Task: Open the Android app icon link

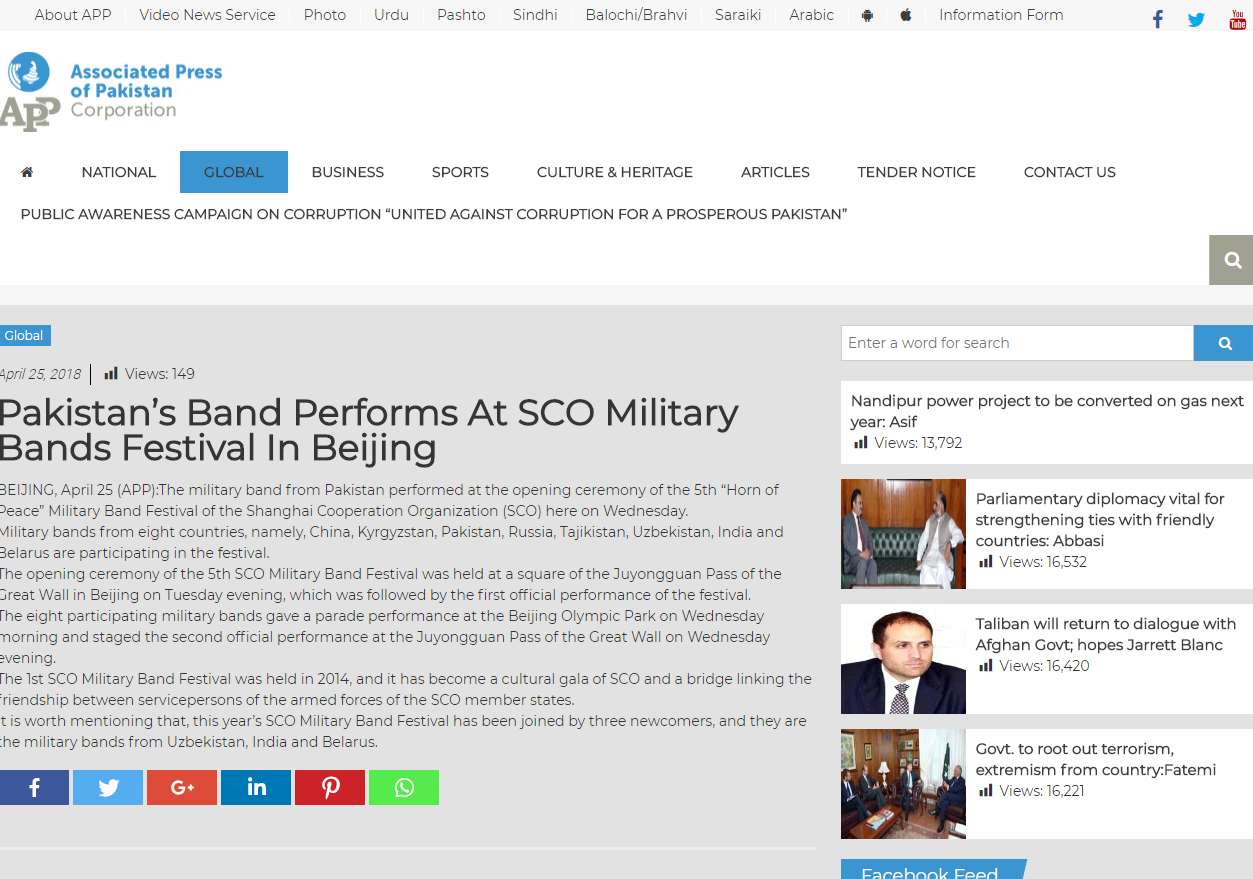Action: (x=867, y=15)
